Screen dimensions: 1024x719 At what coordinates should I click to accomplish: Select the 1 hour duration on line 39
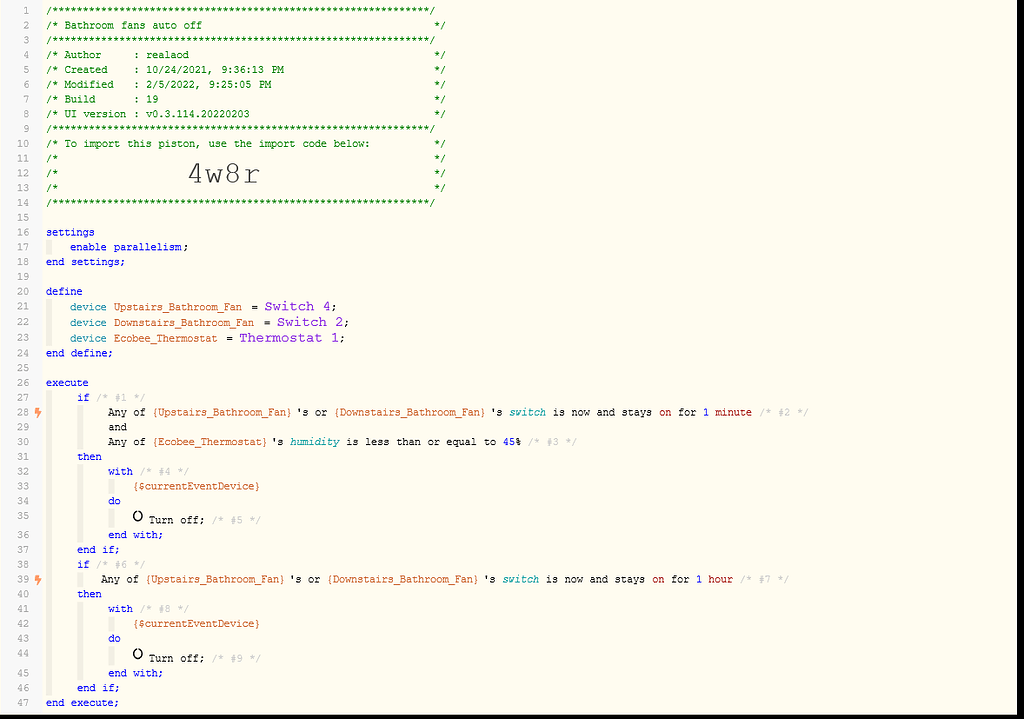(716, 578)
